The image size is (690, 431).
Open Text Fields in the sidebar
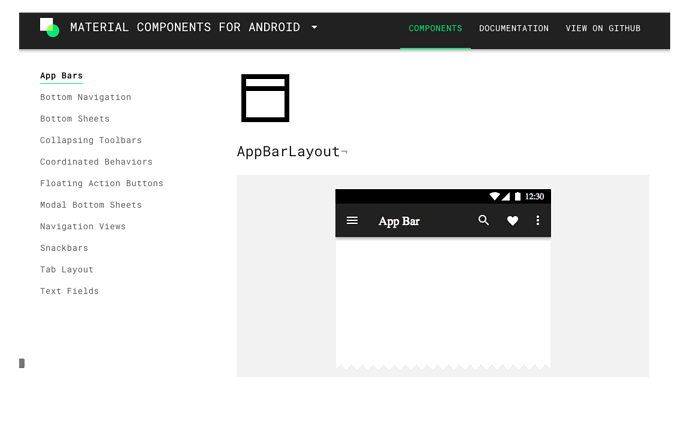pyautogui.click(x=69, y=291)
